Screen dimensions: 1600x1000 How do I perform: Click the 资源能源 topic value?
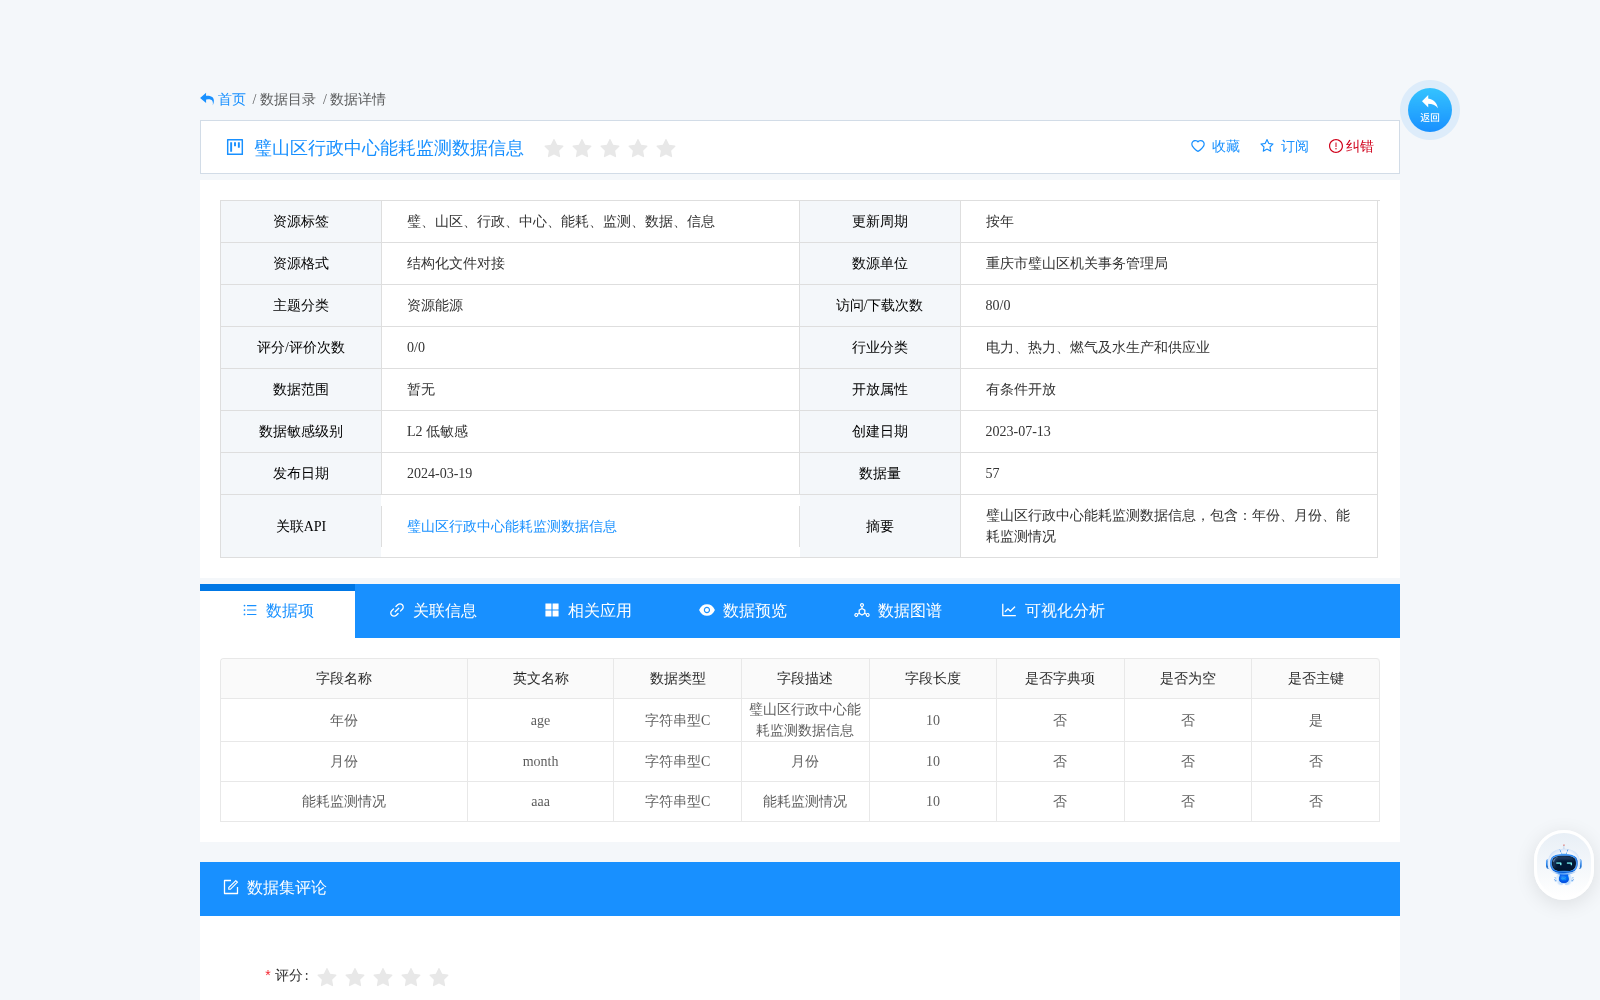(x=435, y=305)
